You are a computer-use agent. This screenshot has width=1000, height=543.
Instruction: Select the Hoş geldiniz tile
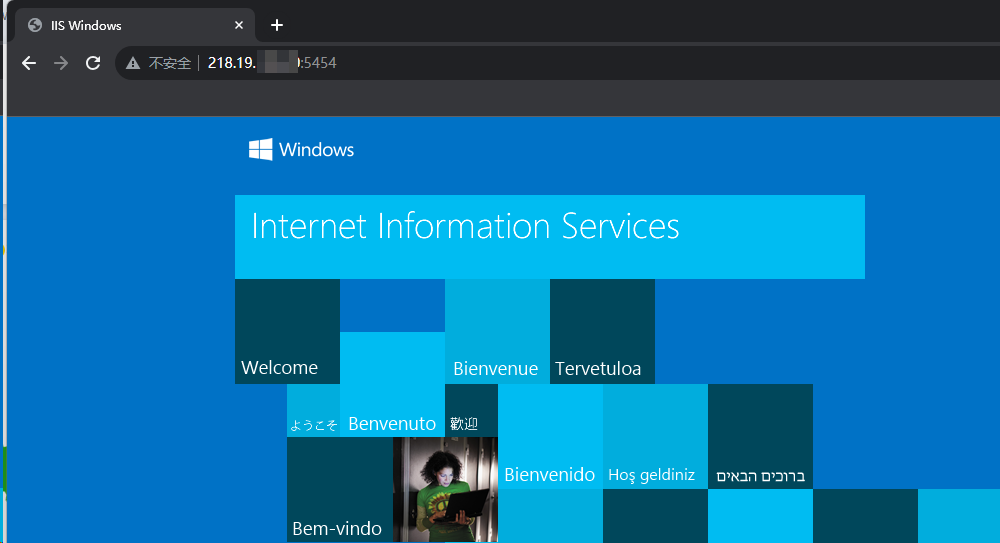coord(654,437)
